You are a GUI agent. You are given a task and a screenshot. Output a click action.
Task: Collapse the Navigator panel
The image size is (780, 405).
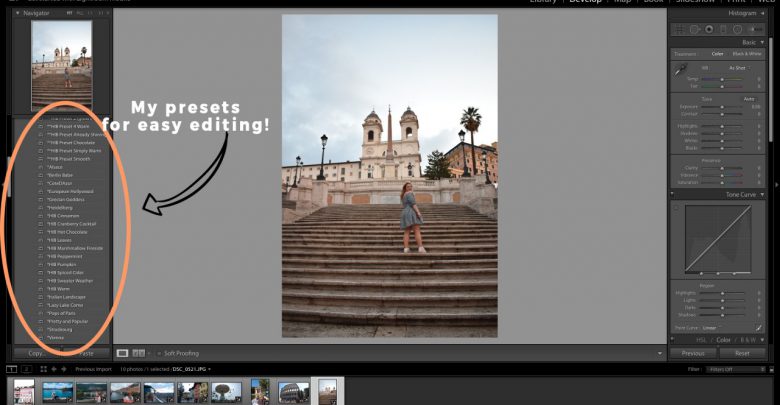click(18, 13)
